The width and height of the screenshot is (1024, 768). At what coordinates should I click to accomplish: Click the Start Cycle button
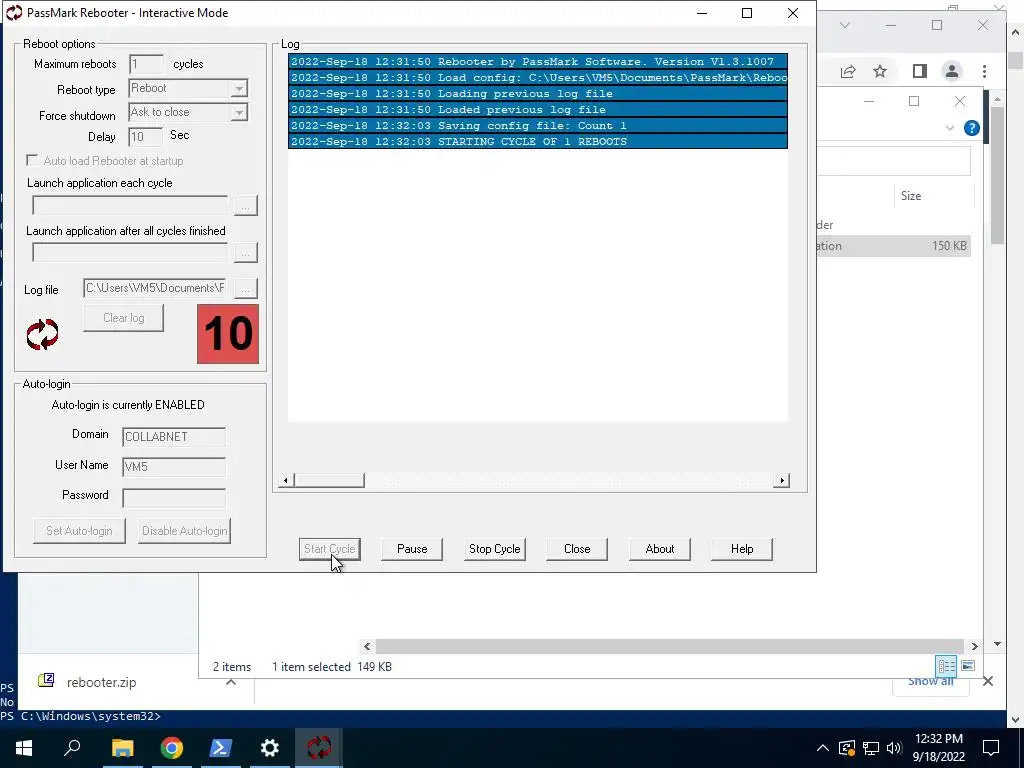330,549
